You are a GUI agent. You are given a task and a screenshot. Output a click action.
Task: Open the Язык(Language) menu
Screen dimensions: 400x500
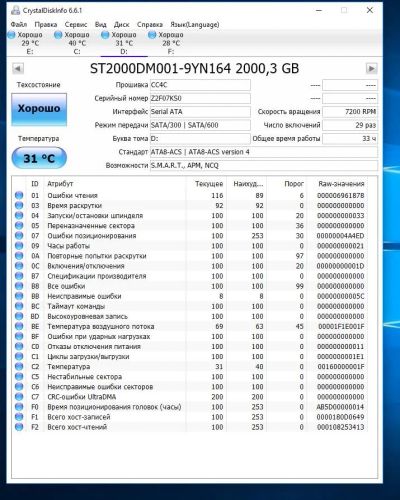tap(195, 24)
